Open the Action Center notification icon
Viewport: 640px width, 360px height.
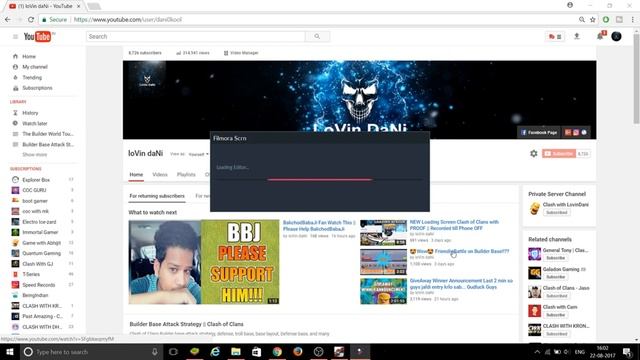[x=628, y=351]
